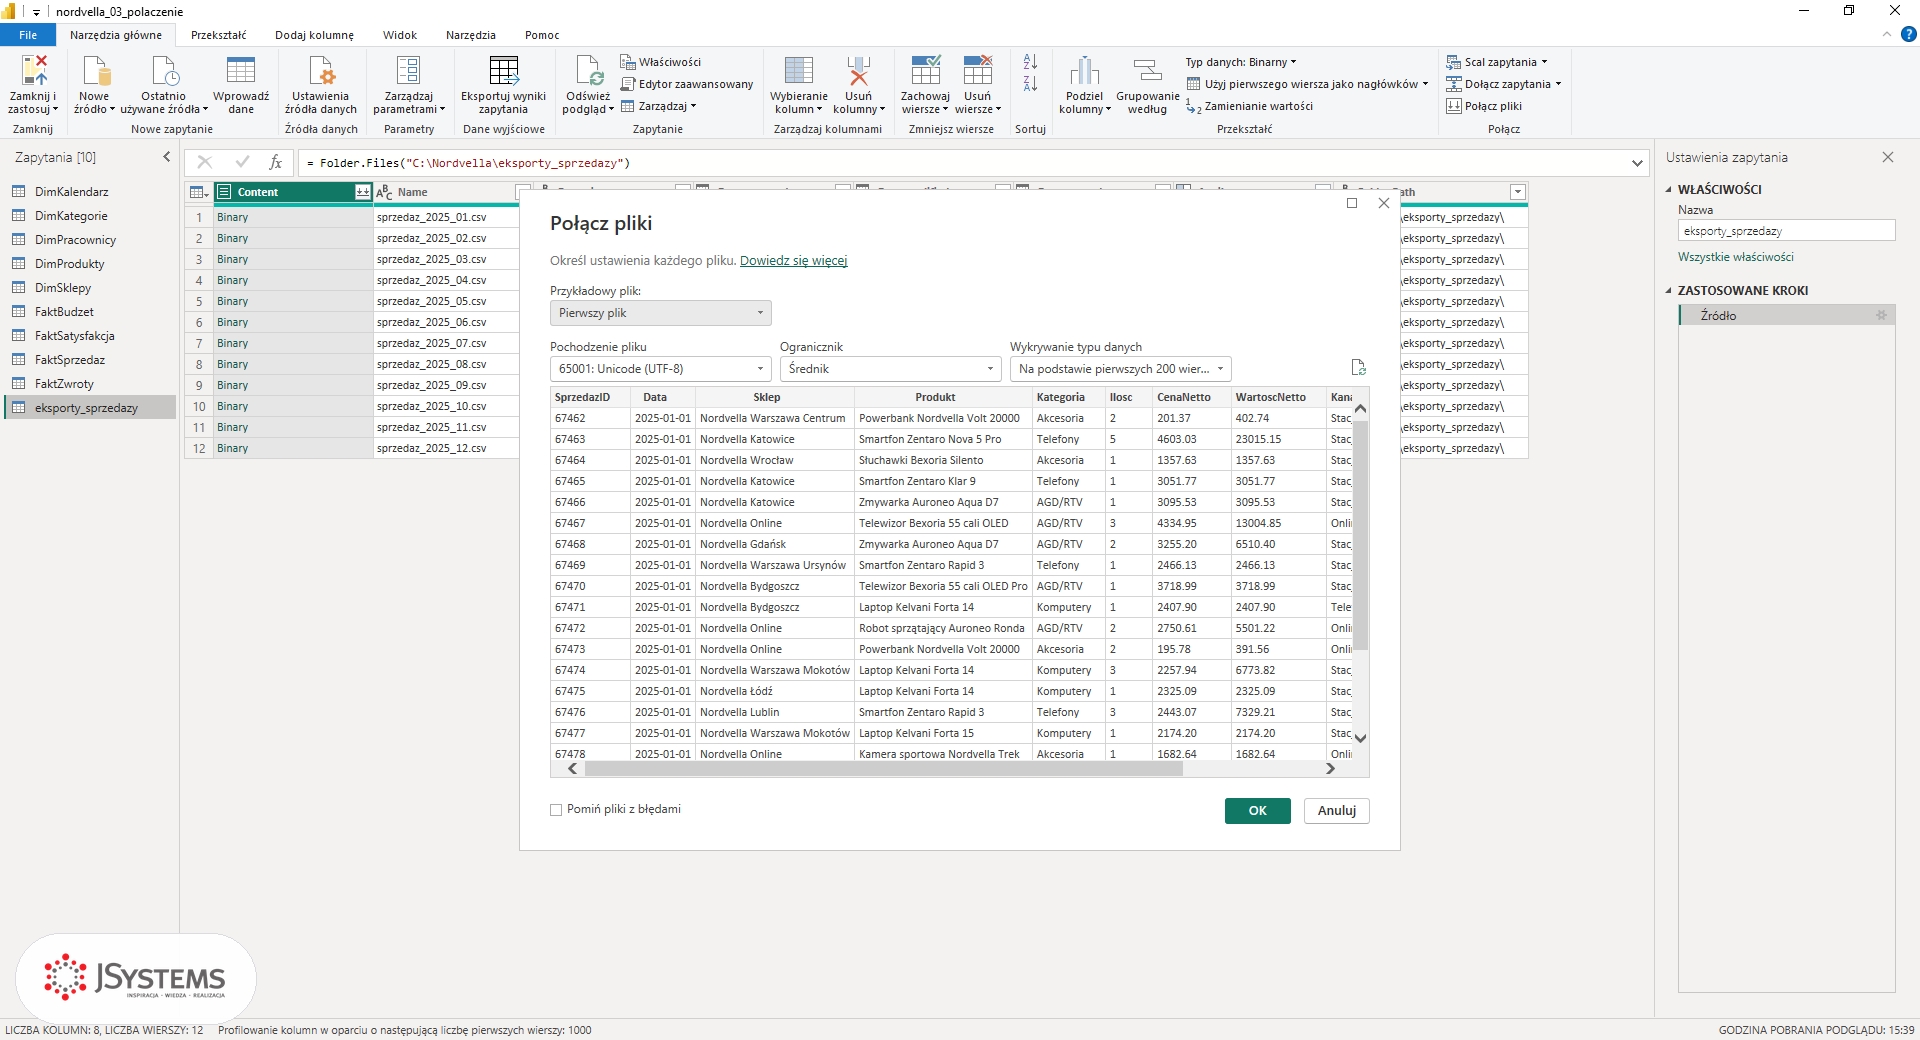Click Wszystkie właściwości link
The width and height of the screenshot is (1920, 1040).
click(x=1735, y=257)
